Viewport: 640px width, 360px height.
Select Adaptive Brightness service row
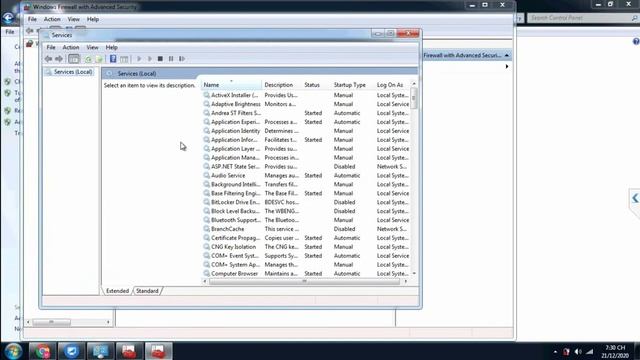(x=307, y=104)
